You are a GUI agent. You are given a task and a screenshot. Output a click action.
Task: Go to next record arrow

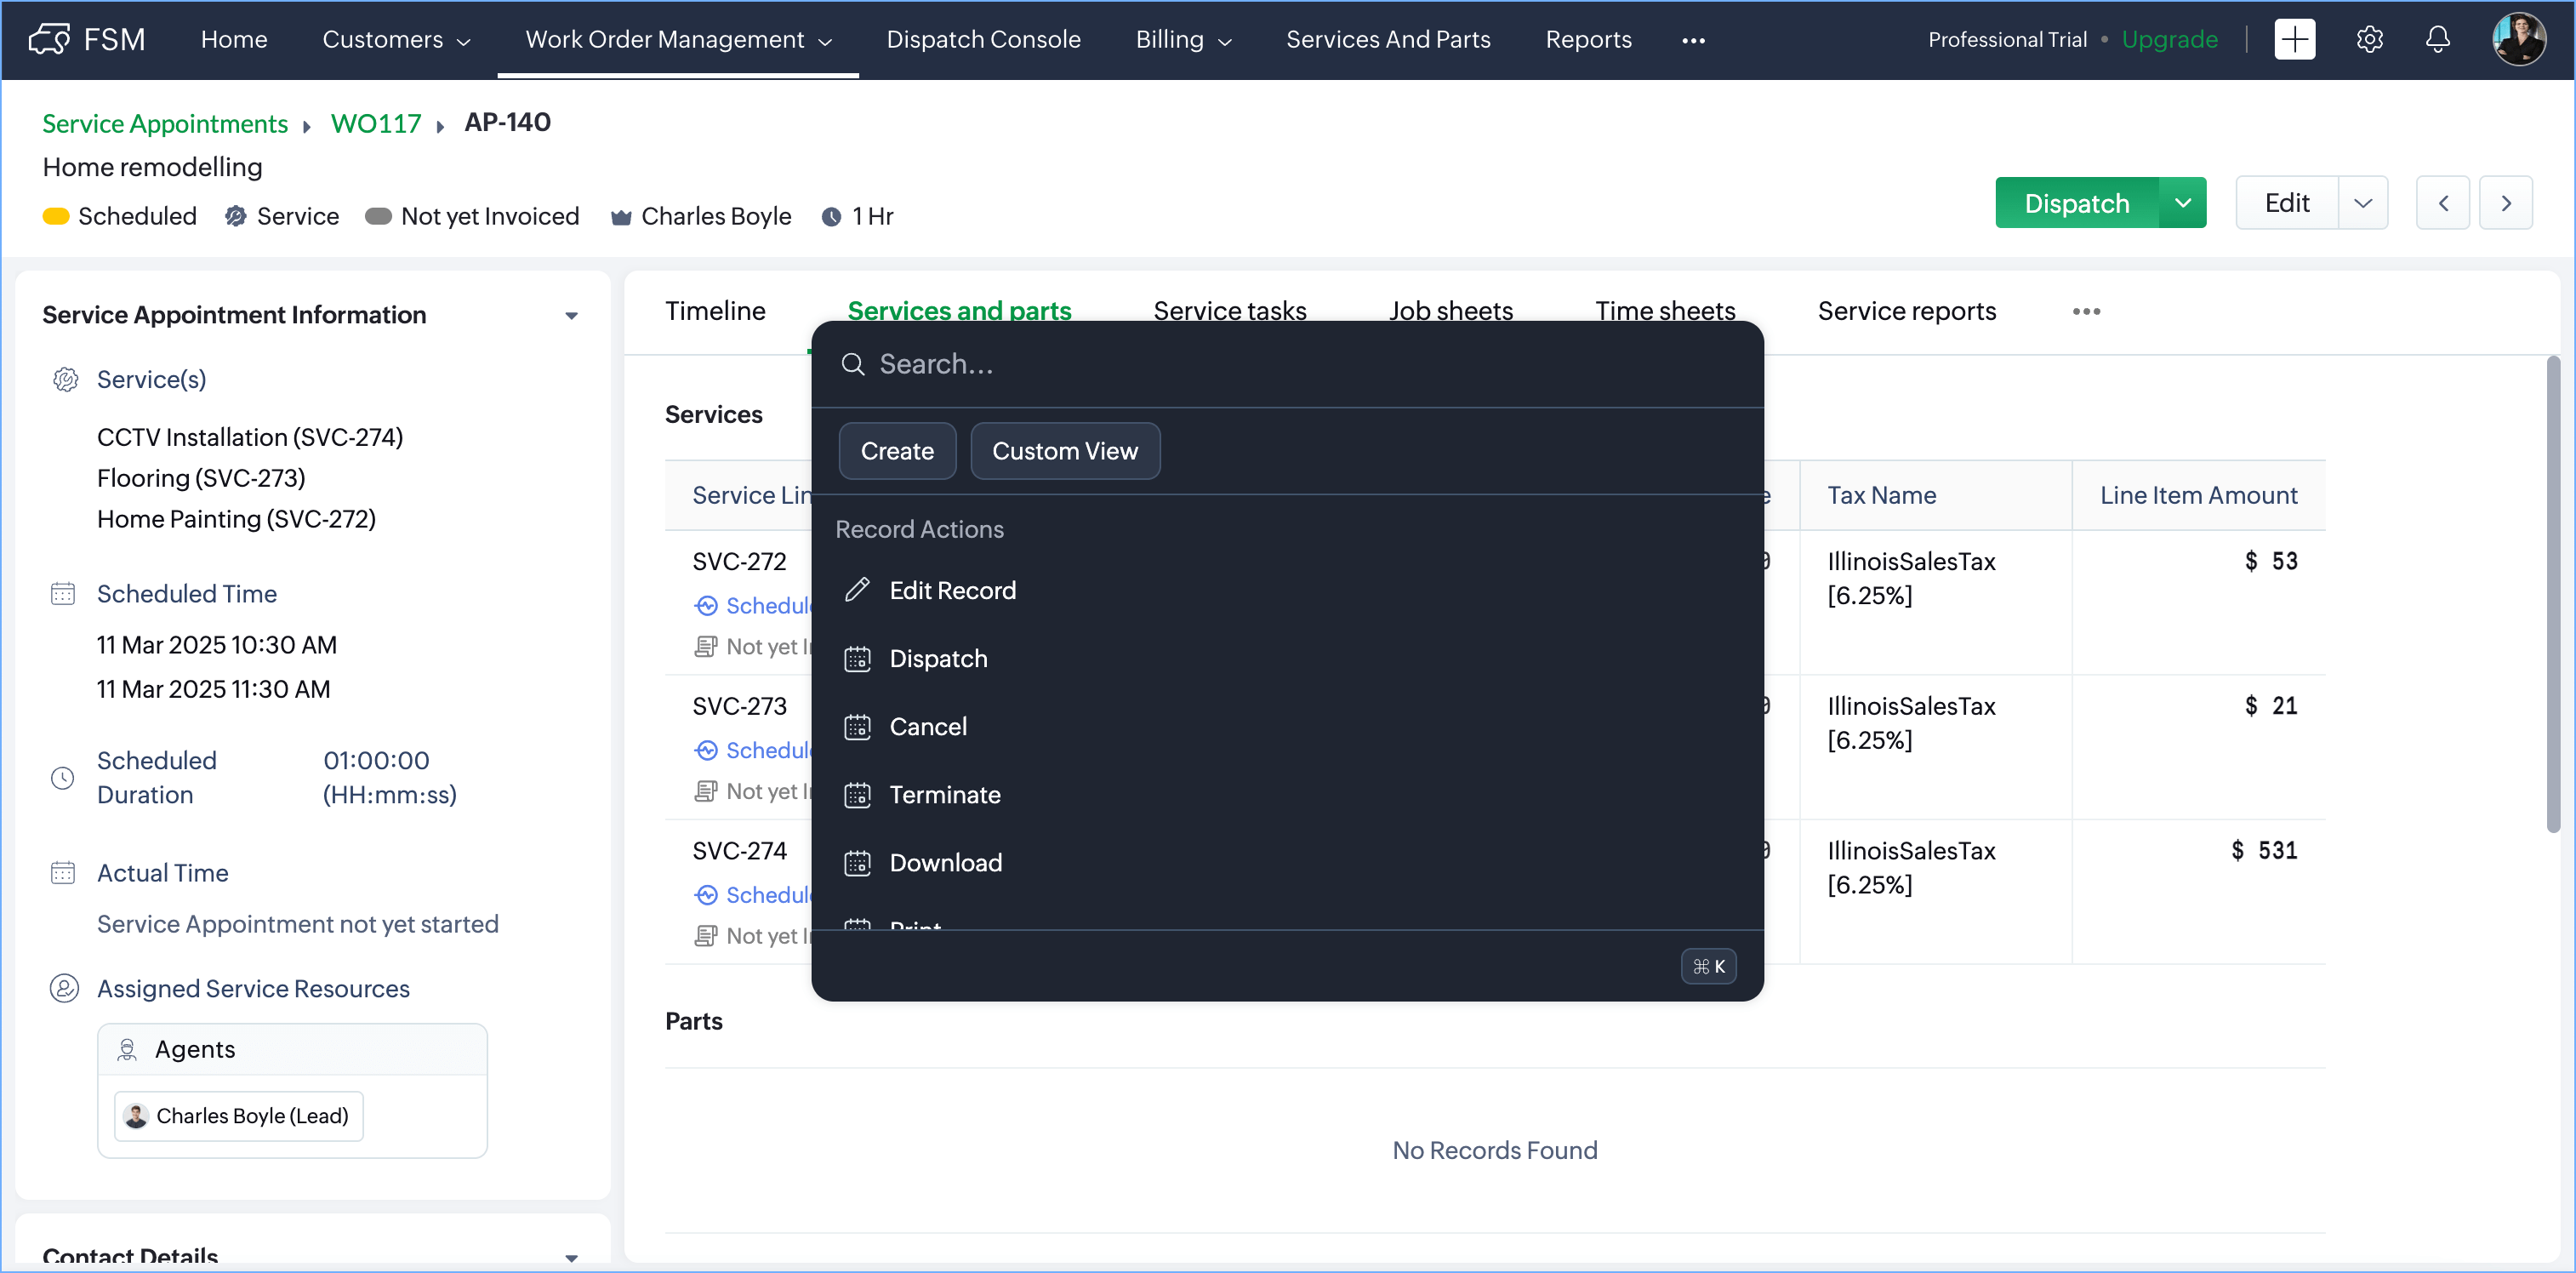pos(2505,203)
